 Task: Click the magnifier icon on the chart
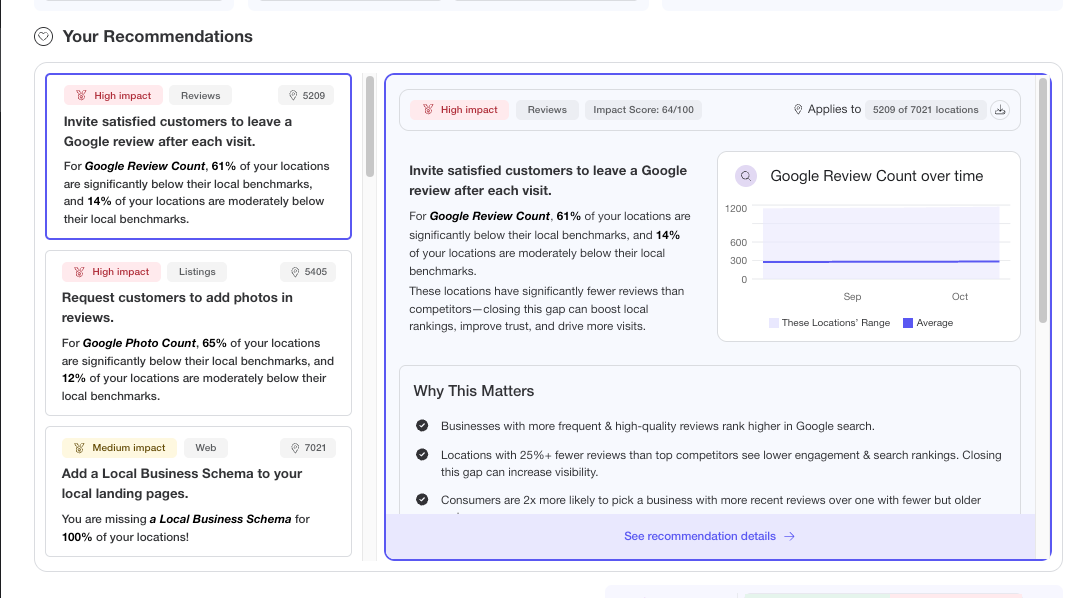tap(745, 176)
